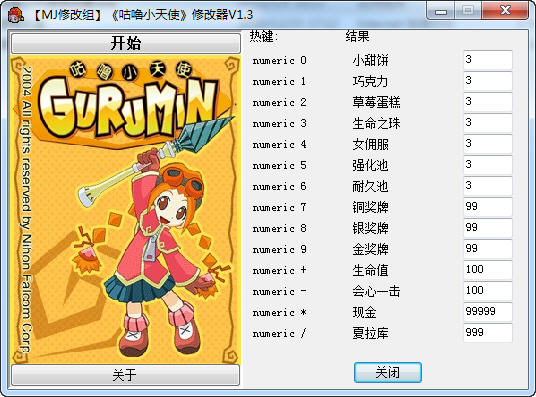This screenshot has width=536, height=397.
Task: Select the 草莓蛋糕 value field
Action: 488,102
